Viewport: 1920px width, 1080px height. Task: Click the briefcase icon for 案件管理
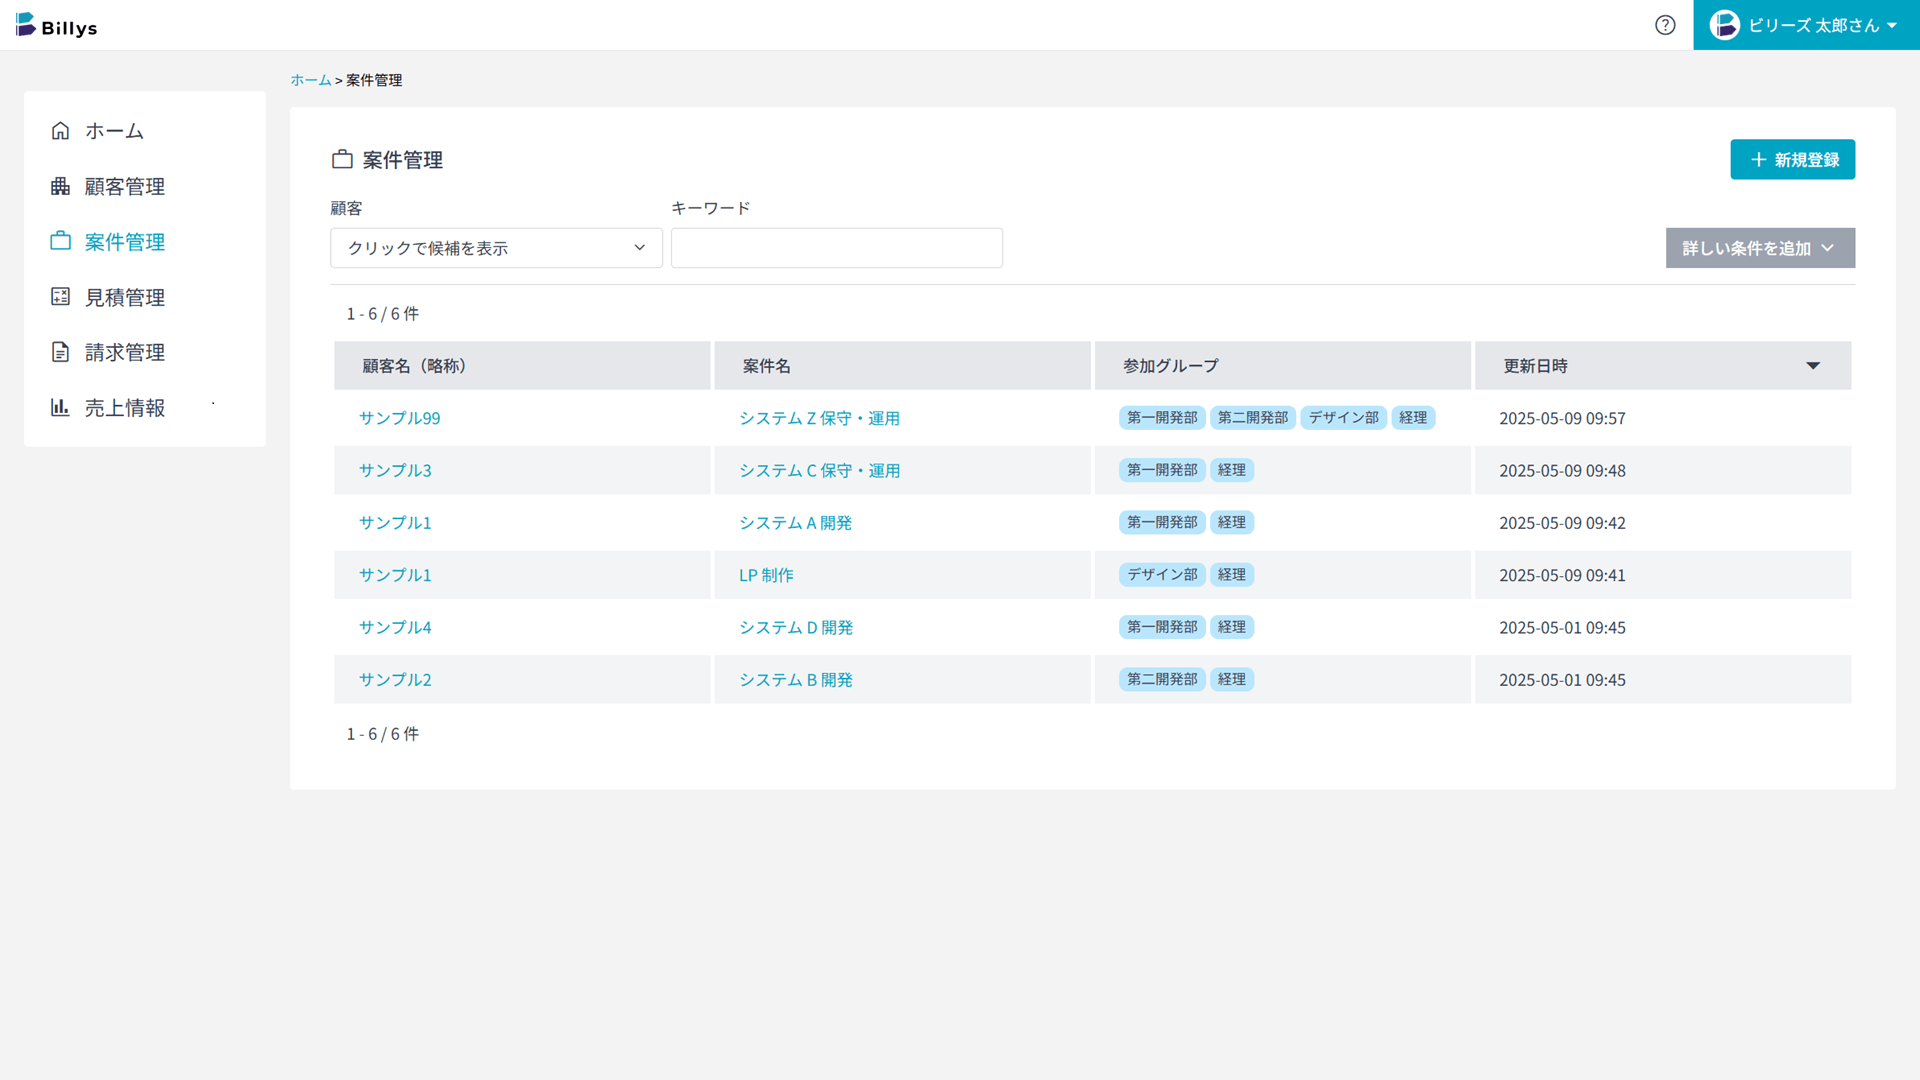point(60,241)
